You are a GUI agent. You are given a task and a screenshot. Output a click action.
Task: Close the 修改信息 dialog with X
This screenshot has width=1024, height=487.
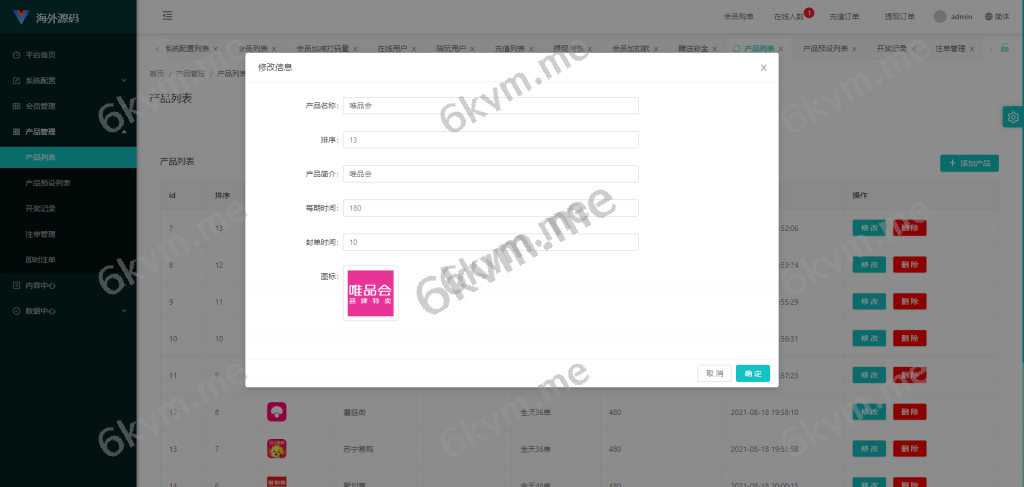tap(763, 67)
